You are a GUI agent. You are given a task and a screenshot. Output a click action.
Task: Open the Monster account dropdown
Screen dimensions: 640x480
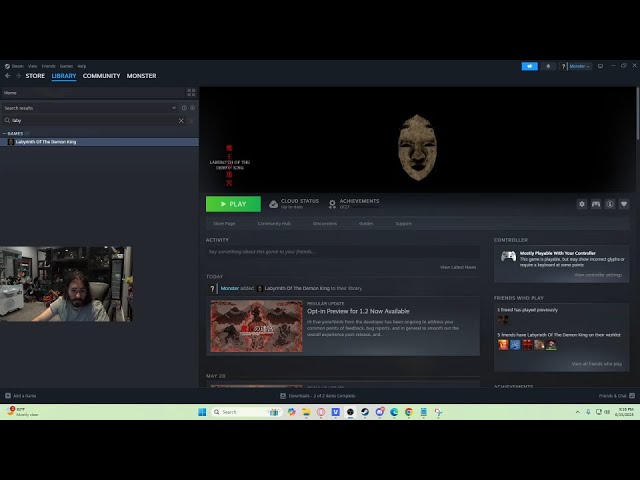[x=578, y=66]
